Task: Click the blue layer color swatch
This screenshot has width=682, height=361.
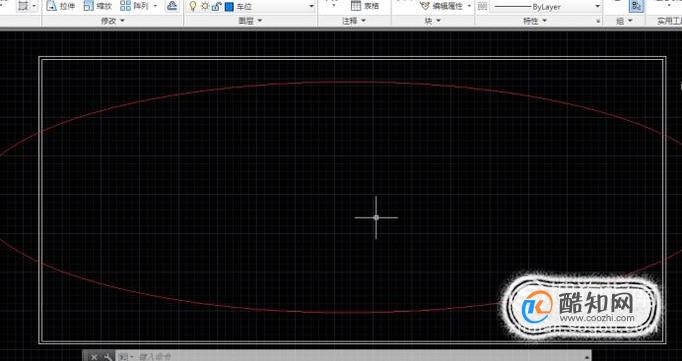Action: click(x=229, y=7)
